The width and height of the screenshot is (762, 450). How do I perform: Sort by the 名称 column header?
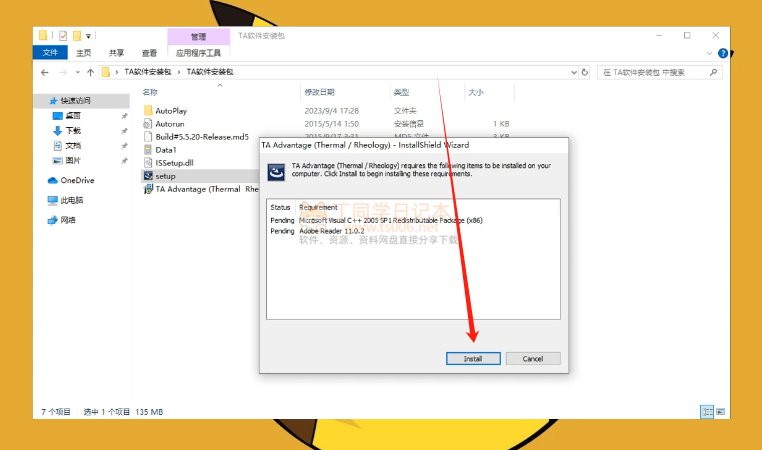pyautogui.click(x=150, y=92)
